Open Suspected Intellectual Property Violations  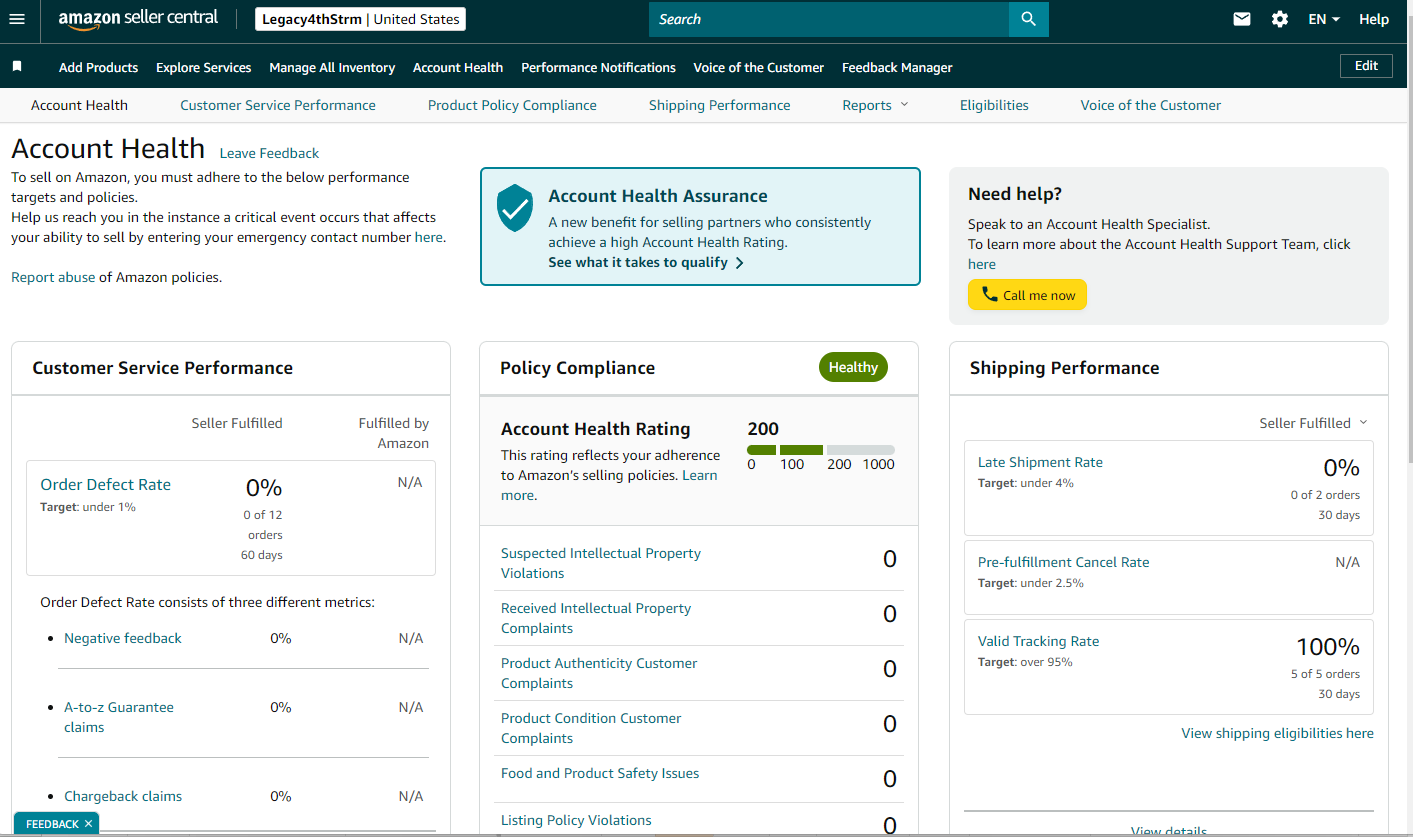601,563
